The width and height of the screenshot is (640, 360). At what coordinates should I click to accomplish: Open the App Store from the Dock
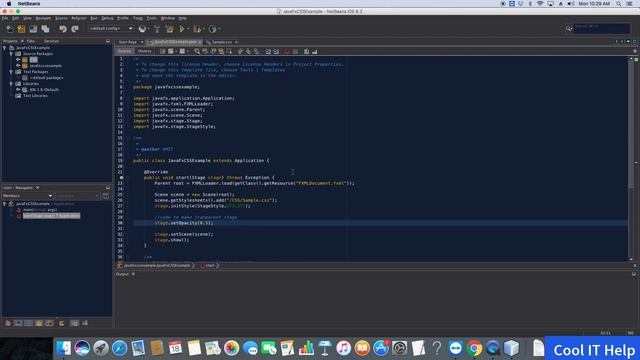[x=381, y=348]
